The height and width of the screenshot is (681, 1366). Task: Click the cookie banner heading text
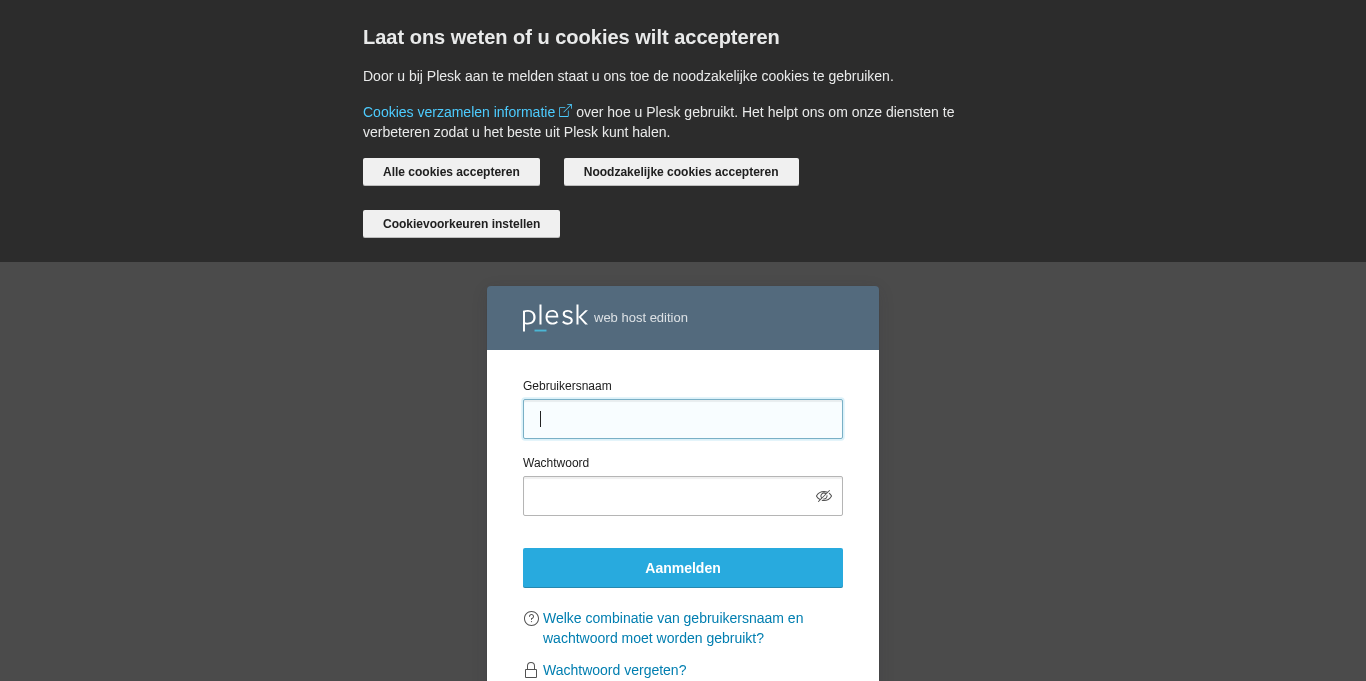[571, 37]
